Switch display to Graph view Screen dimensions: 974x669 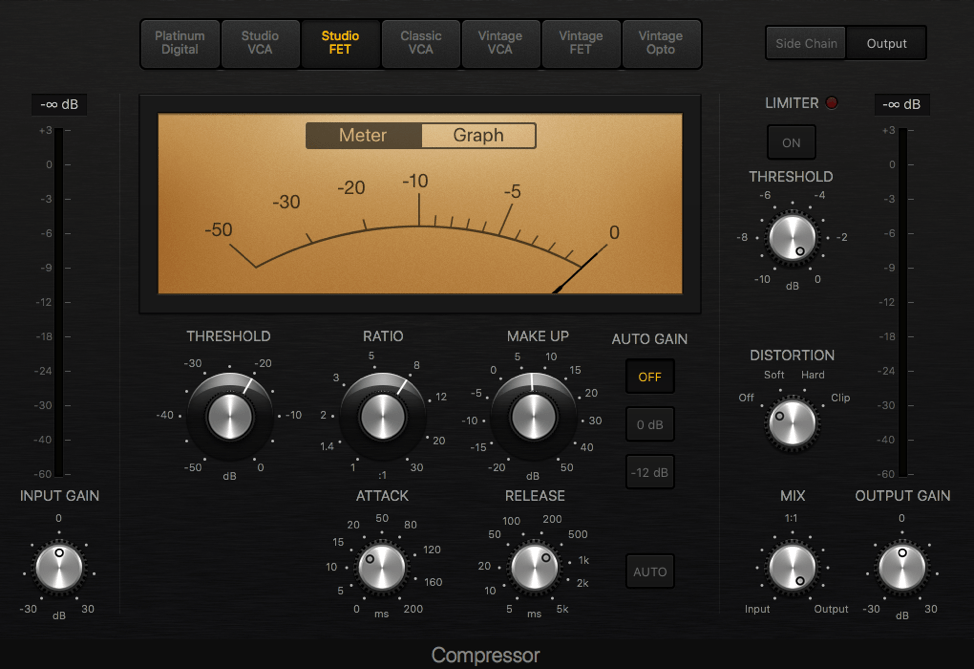(478, 135)
